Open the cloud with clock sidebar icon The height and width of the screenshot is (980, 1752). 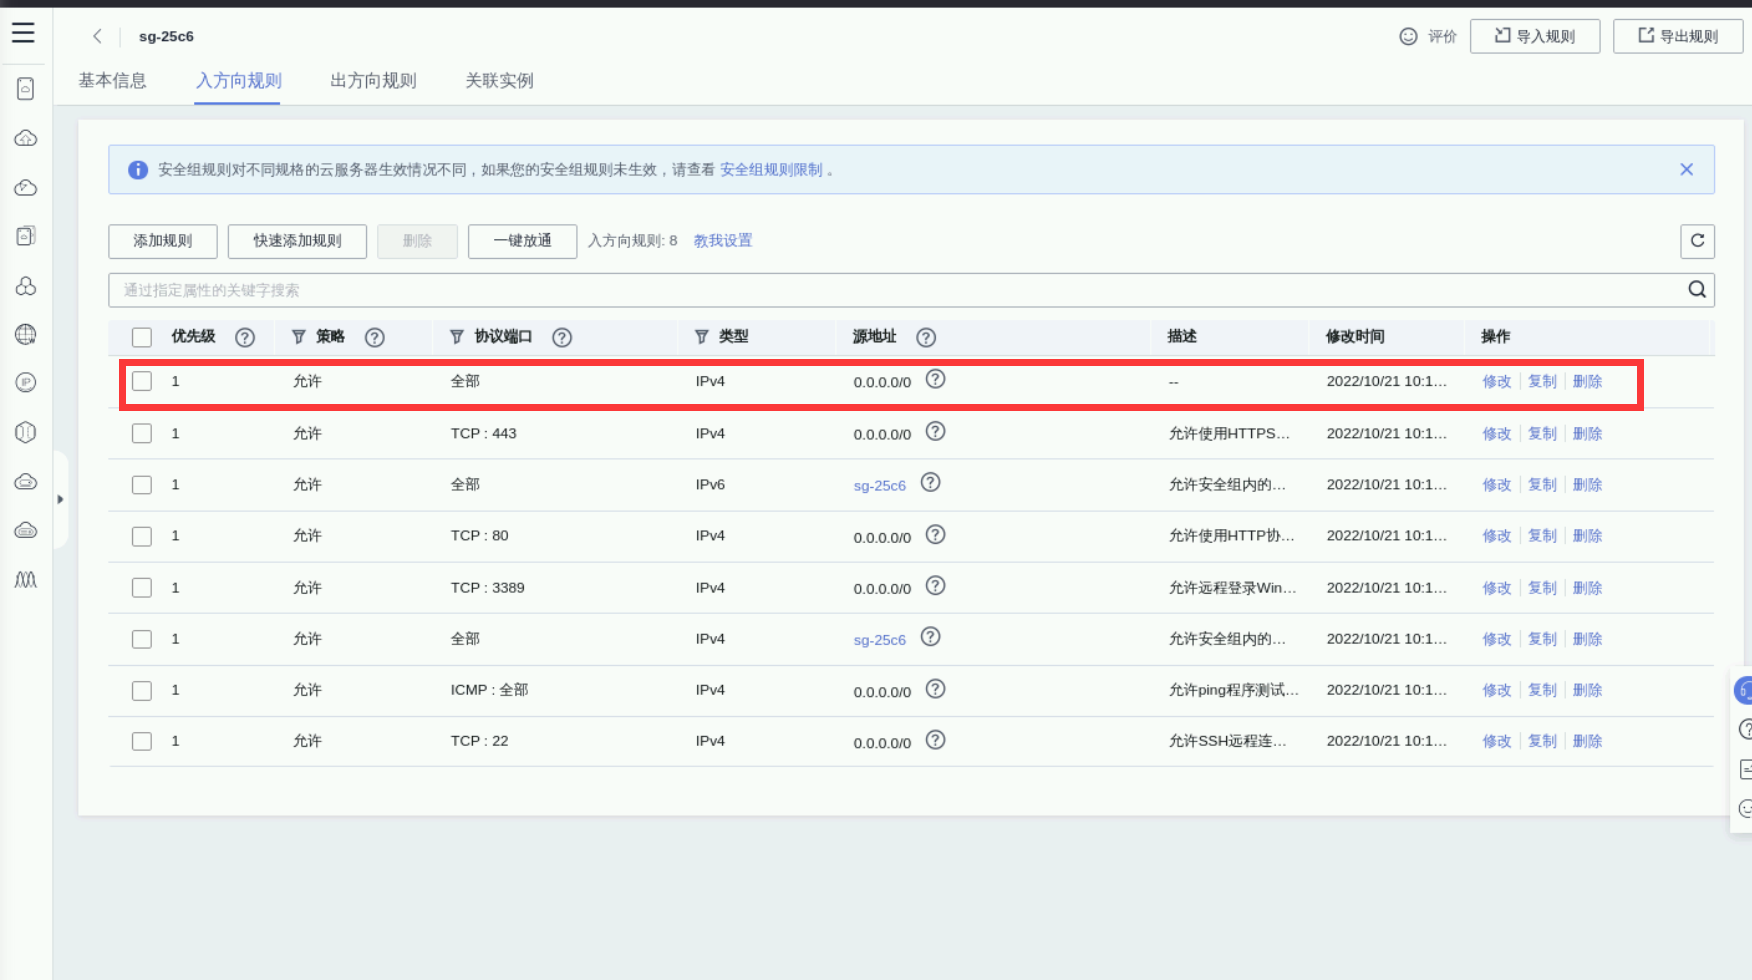[26, 187]
